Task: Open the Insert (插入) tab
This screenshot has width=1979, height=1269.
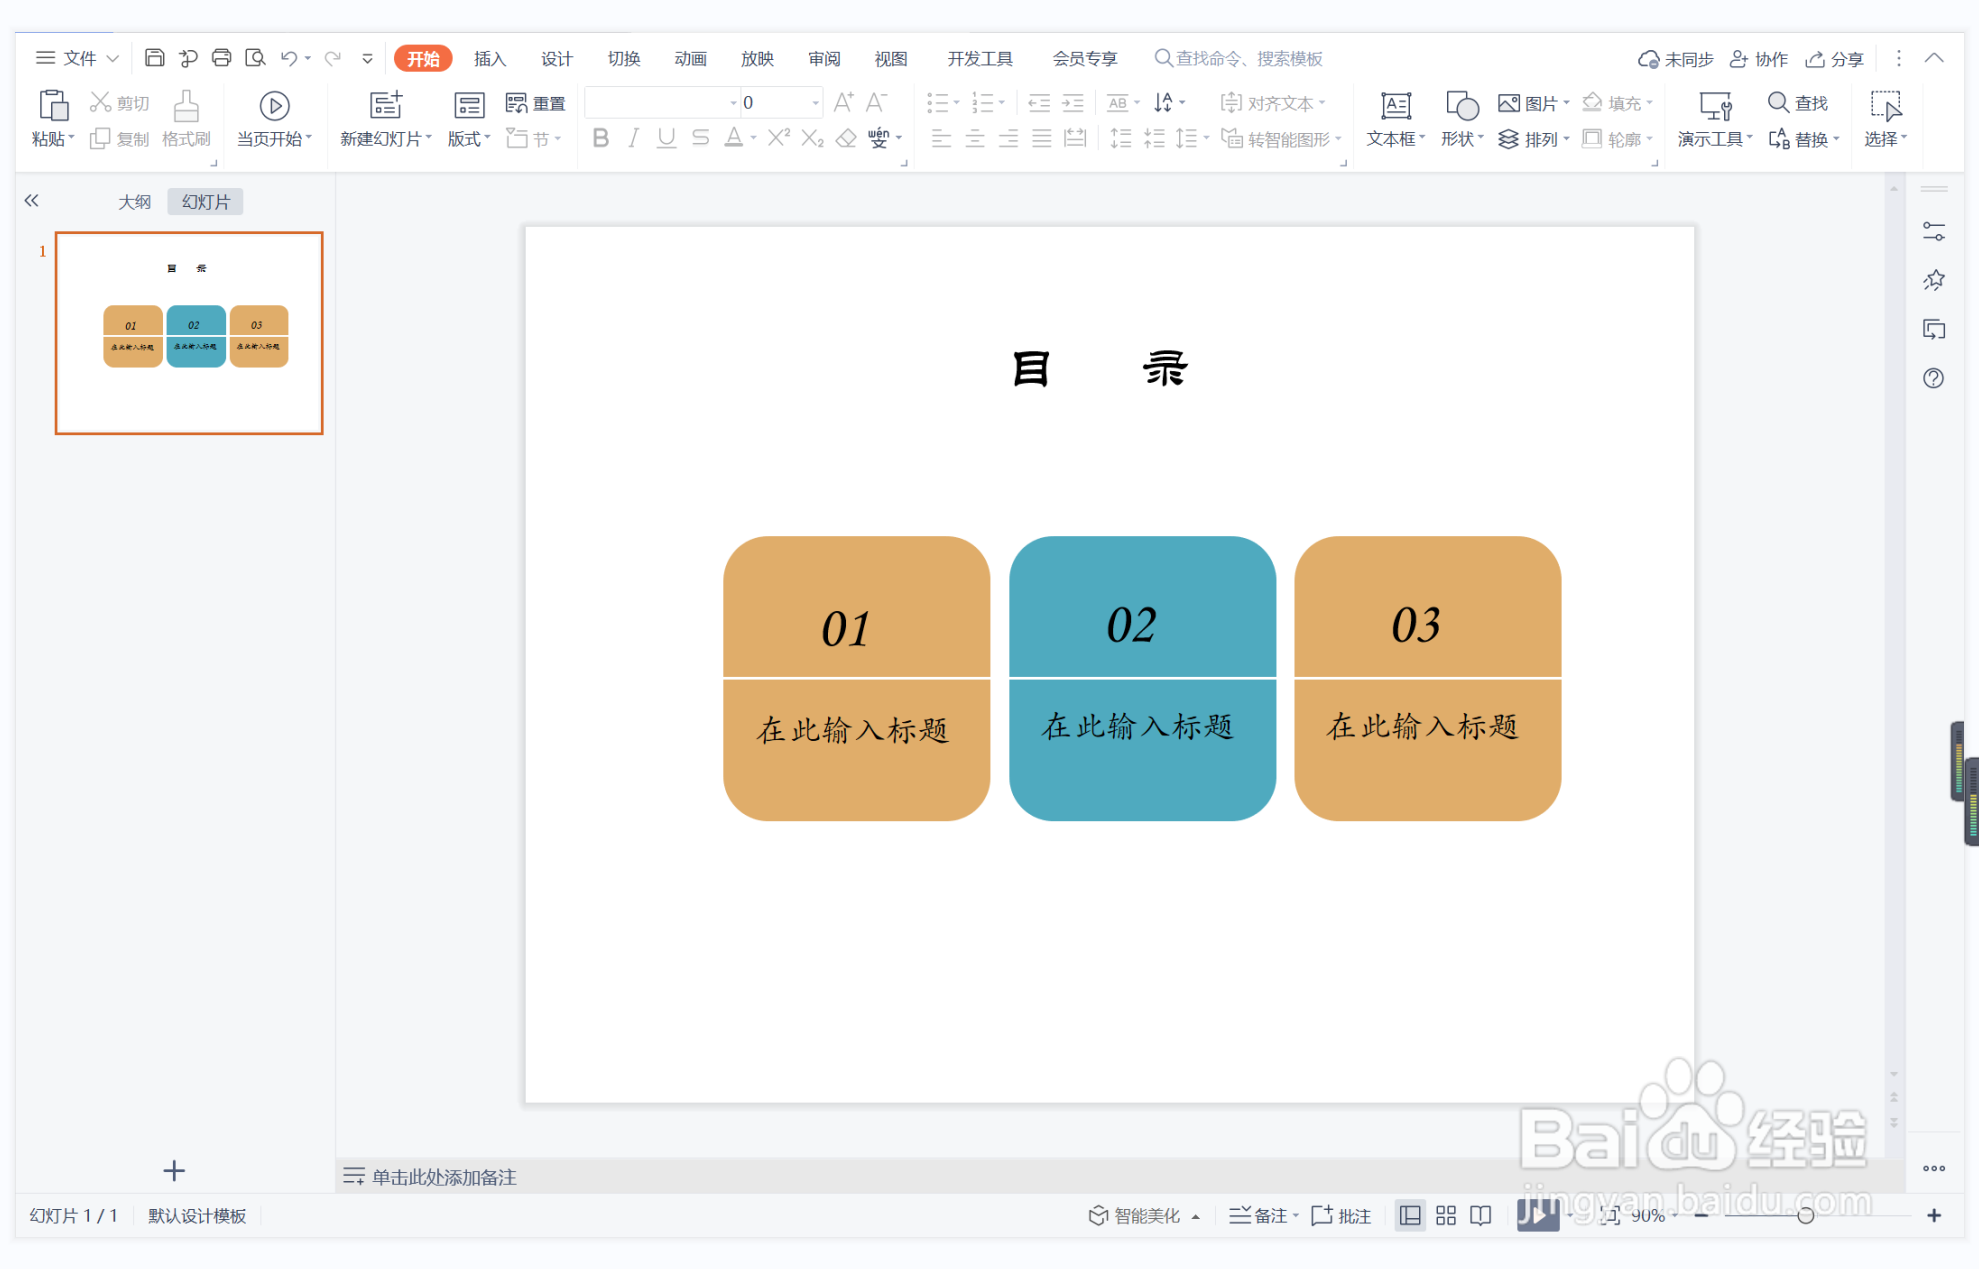Action: point(490,58)
